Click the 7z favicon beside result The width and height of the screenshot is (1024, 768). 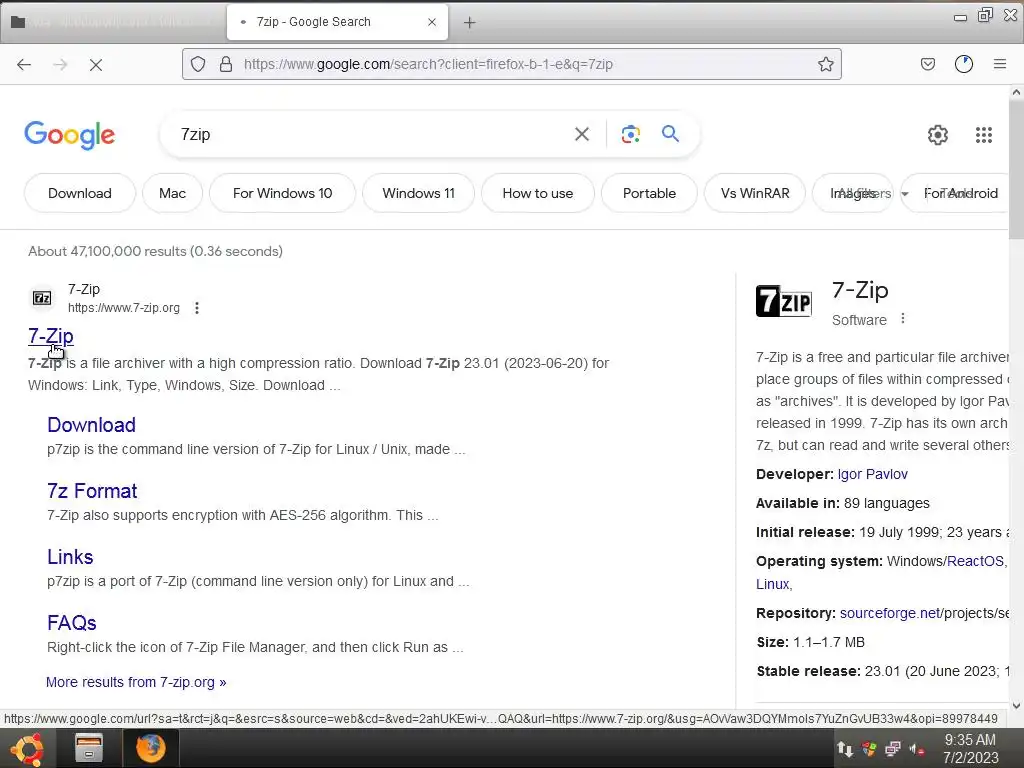coord(42,298)
